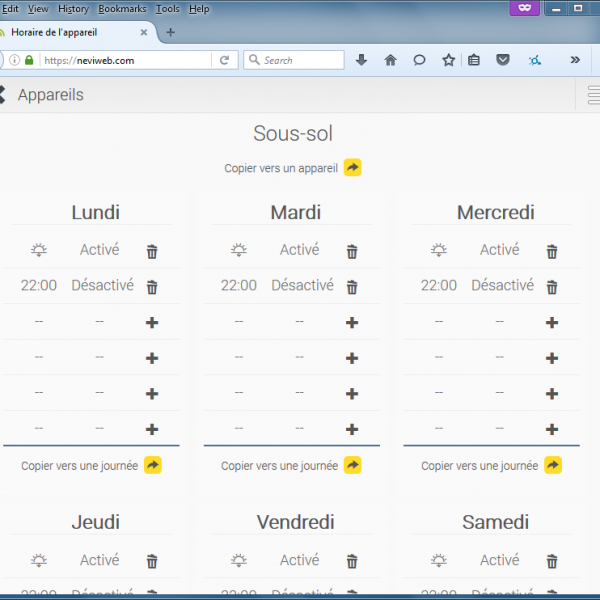The image size is (600, 600).
Task: Click Lundi's Copier vers une journée arrow icon
Action: (x=152, y=466)
